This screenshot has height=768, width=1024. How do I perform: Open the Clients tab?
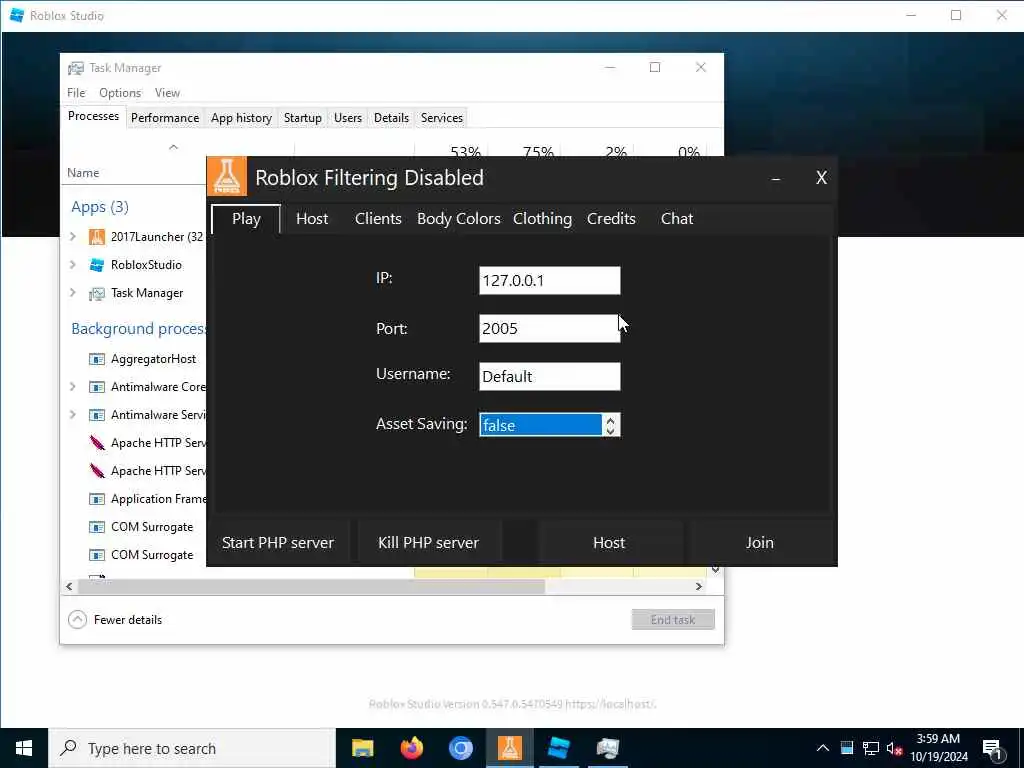(378, 219)
